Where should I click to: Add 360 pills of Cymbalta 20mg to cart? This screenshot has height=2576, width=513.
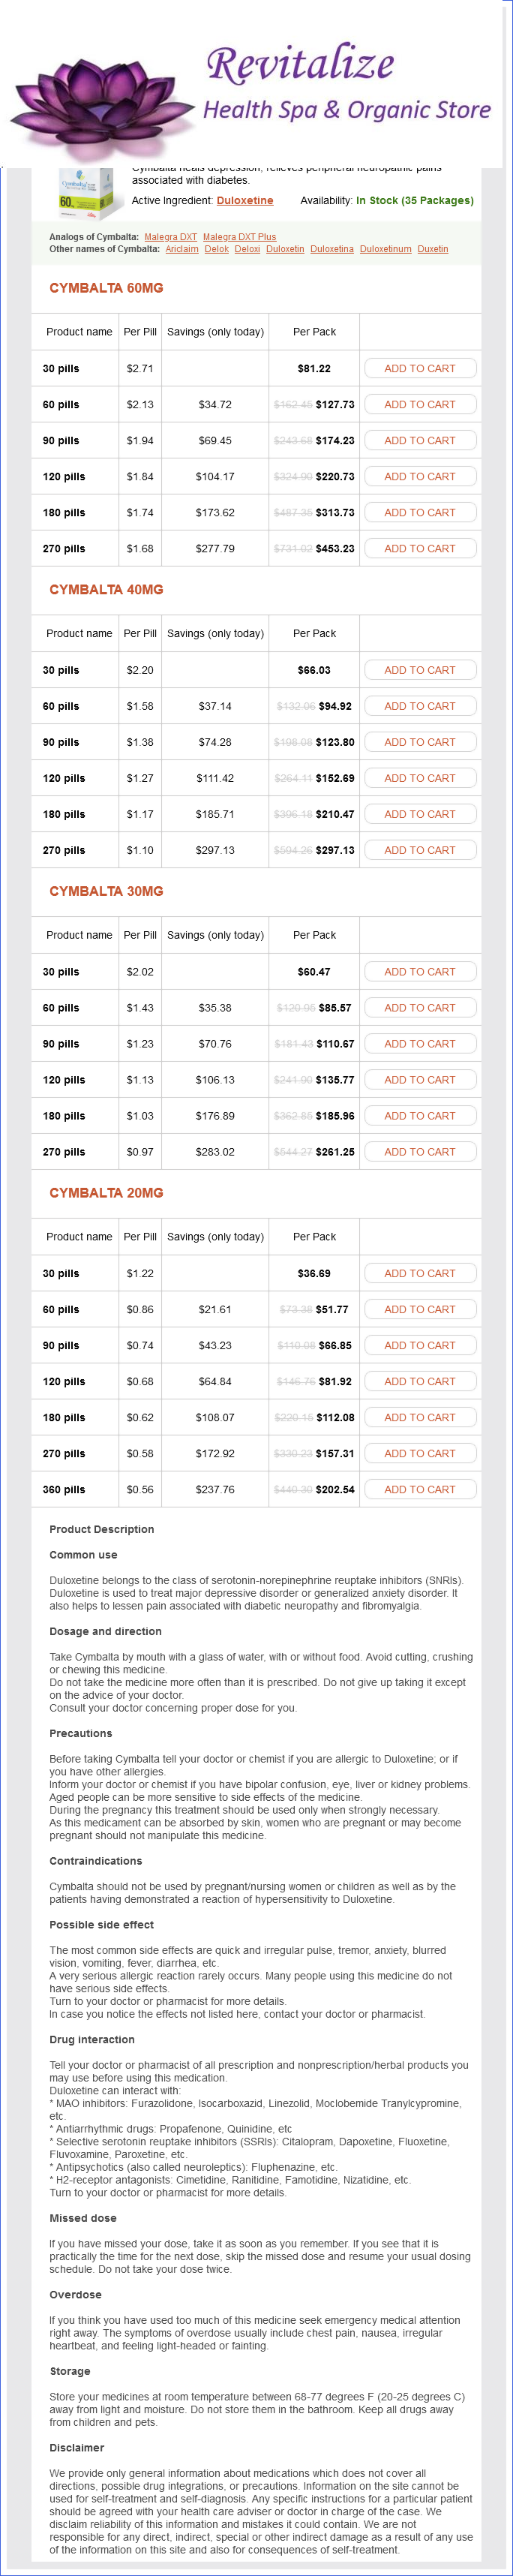(x=419, y=1489)
